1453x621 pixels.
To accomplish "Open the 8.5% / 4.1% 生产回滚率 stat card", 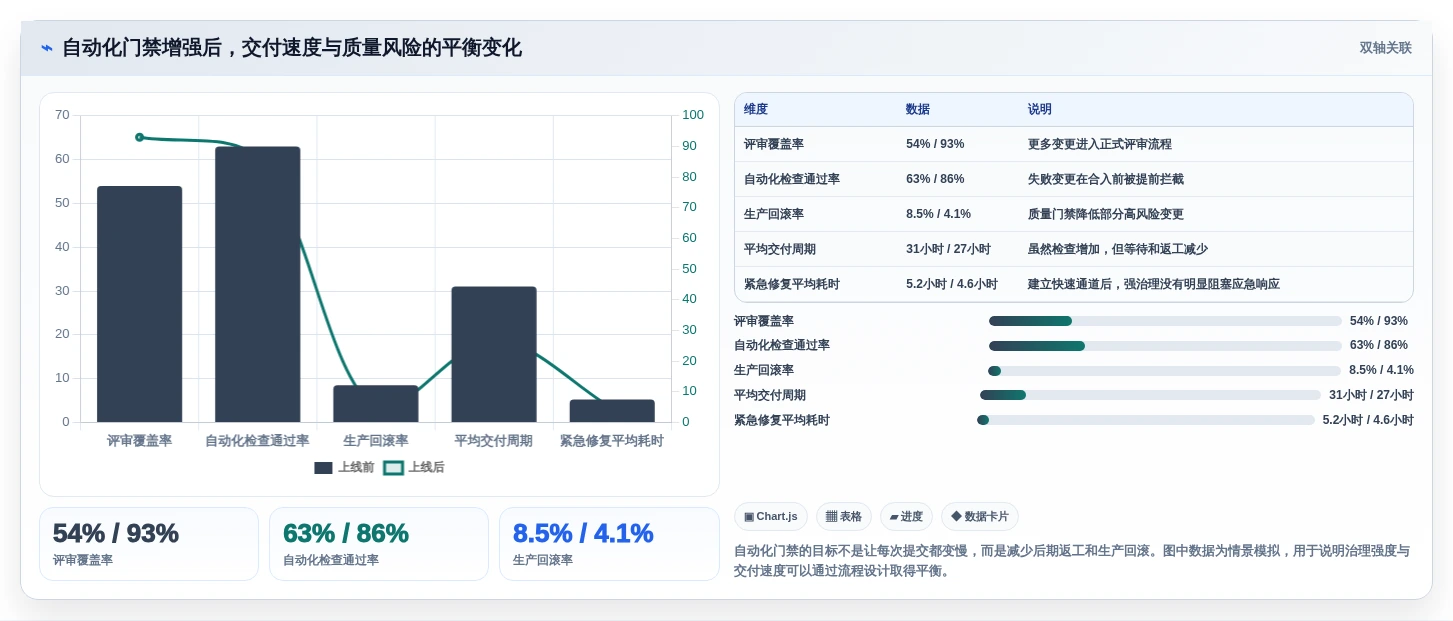I will 609,544.
